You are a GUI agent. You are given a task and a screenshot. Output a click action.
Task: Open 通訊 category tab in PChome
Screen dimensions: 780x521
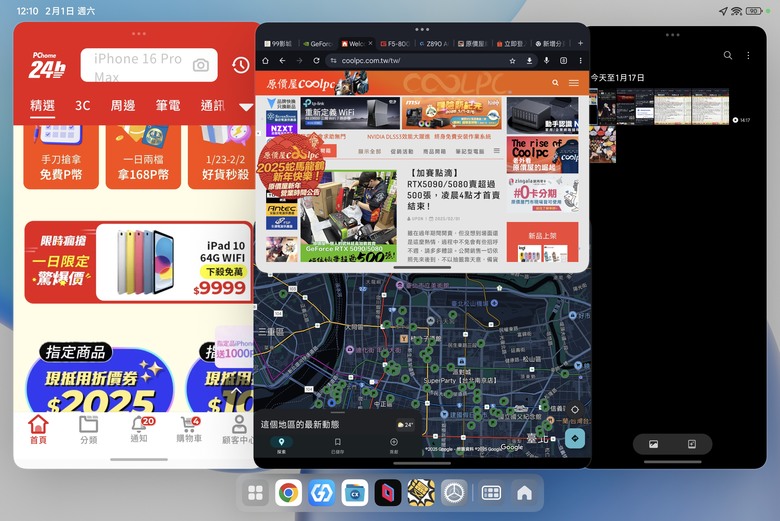212,105
